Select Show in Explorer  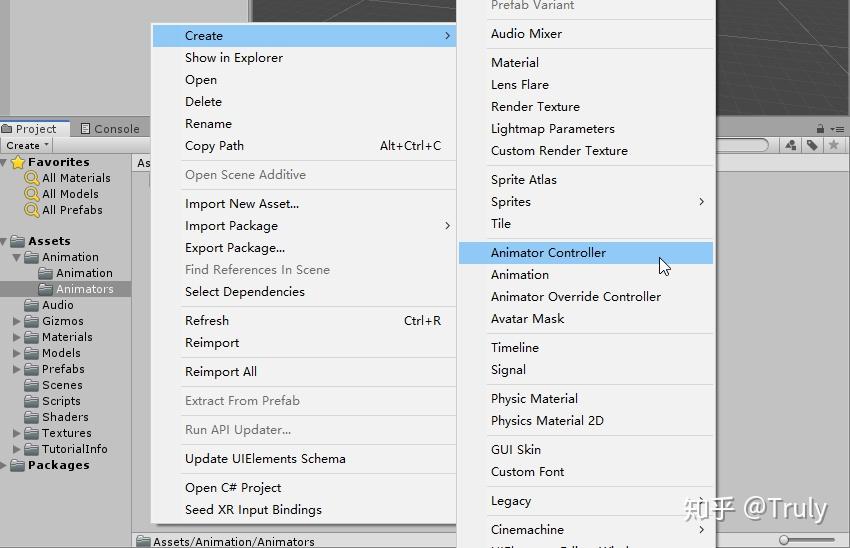[304, 58]
